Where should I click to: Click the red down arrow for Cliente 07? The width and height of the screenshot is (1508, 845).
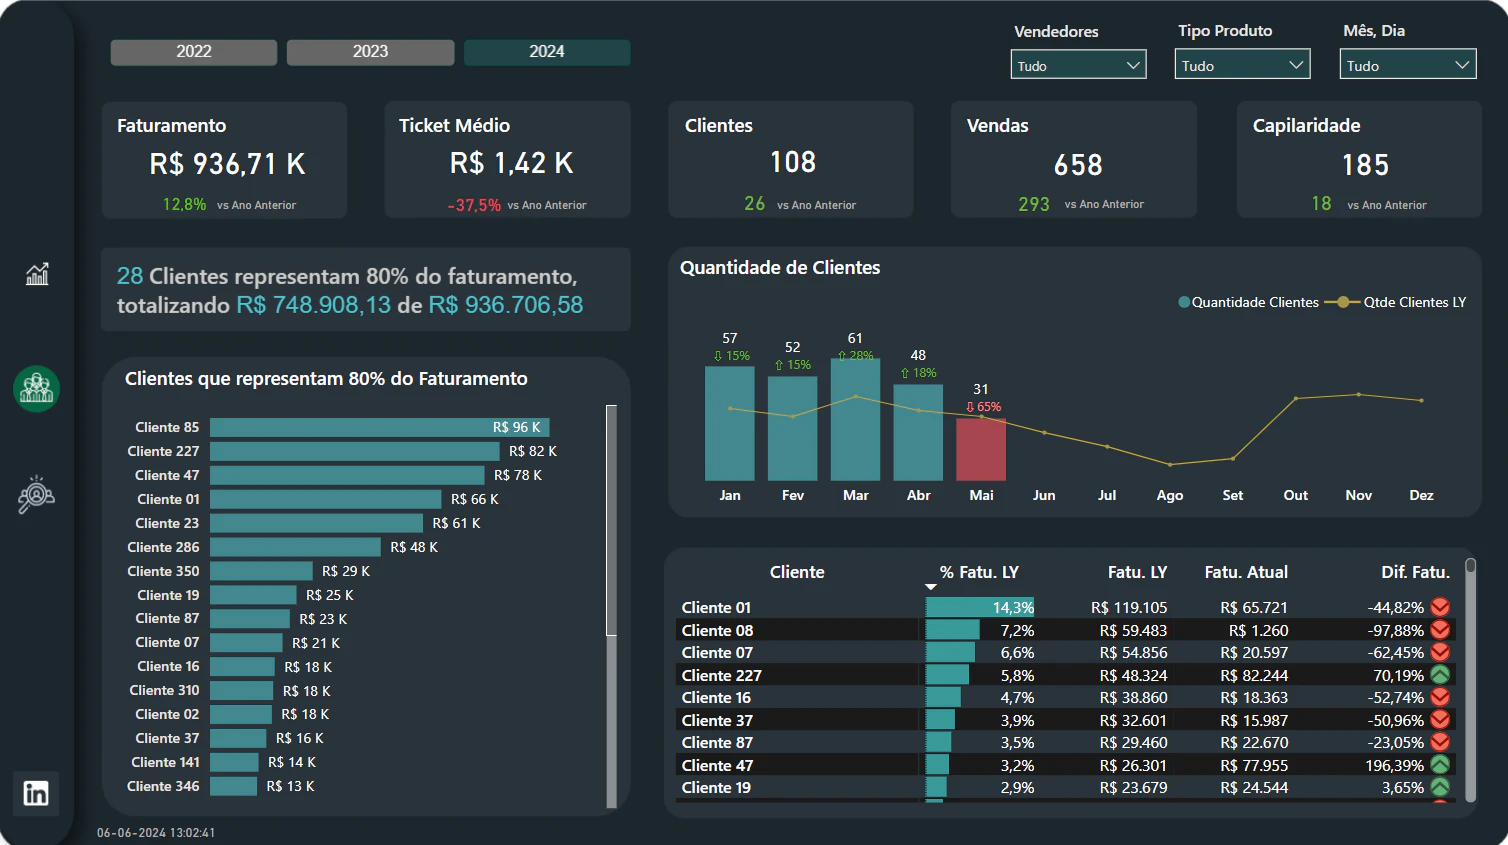coord(1440,652)
